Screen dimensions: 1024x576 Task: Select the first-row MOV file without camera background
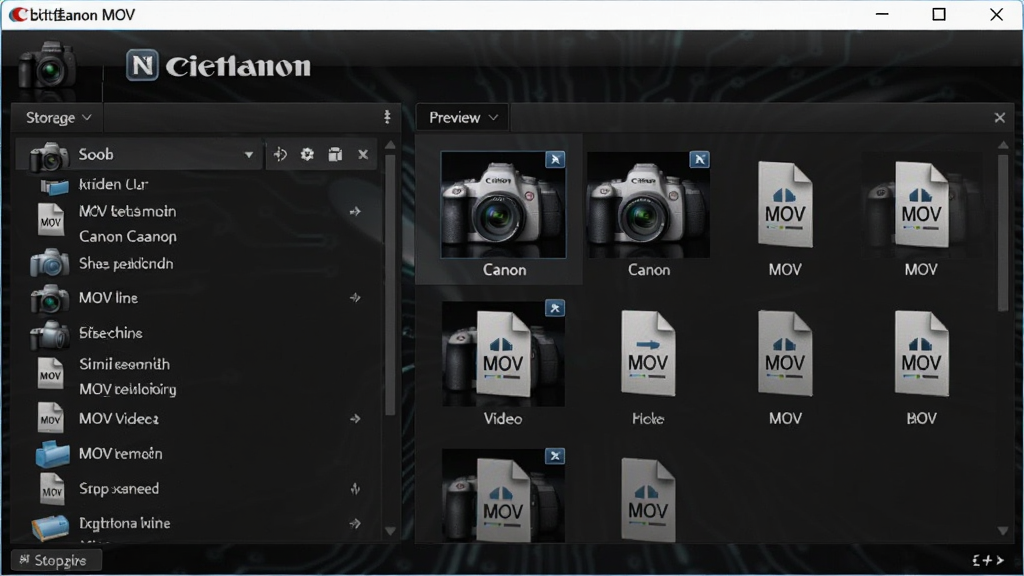click(785, 204)
